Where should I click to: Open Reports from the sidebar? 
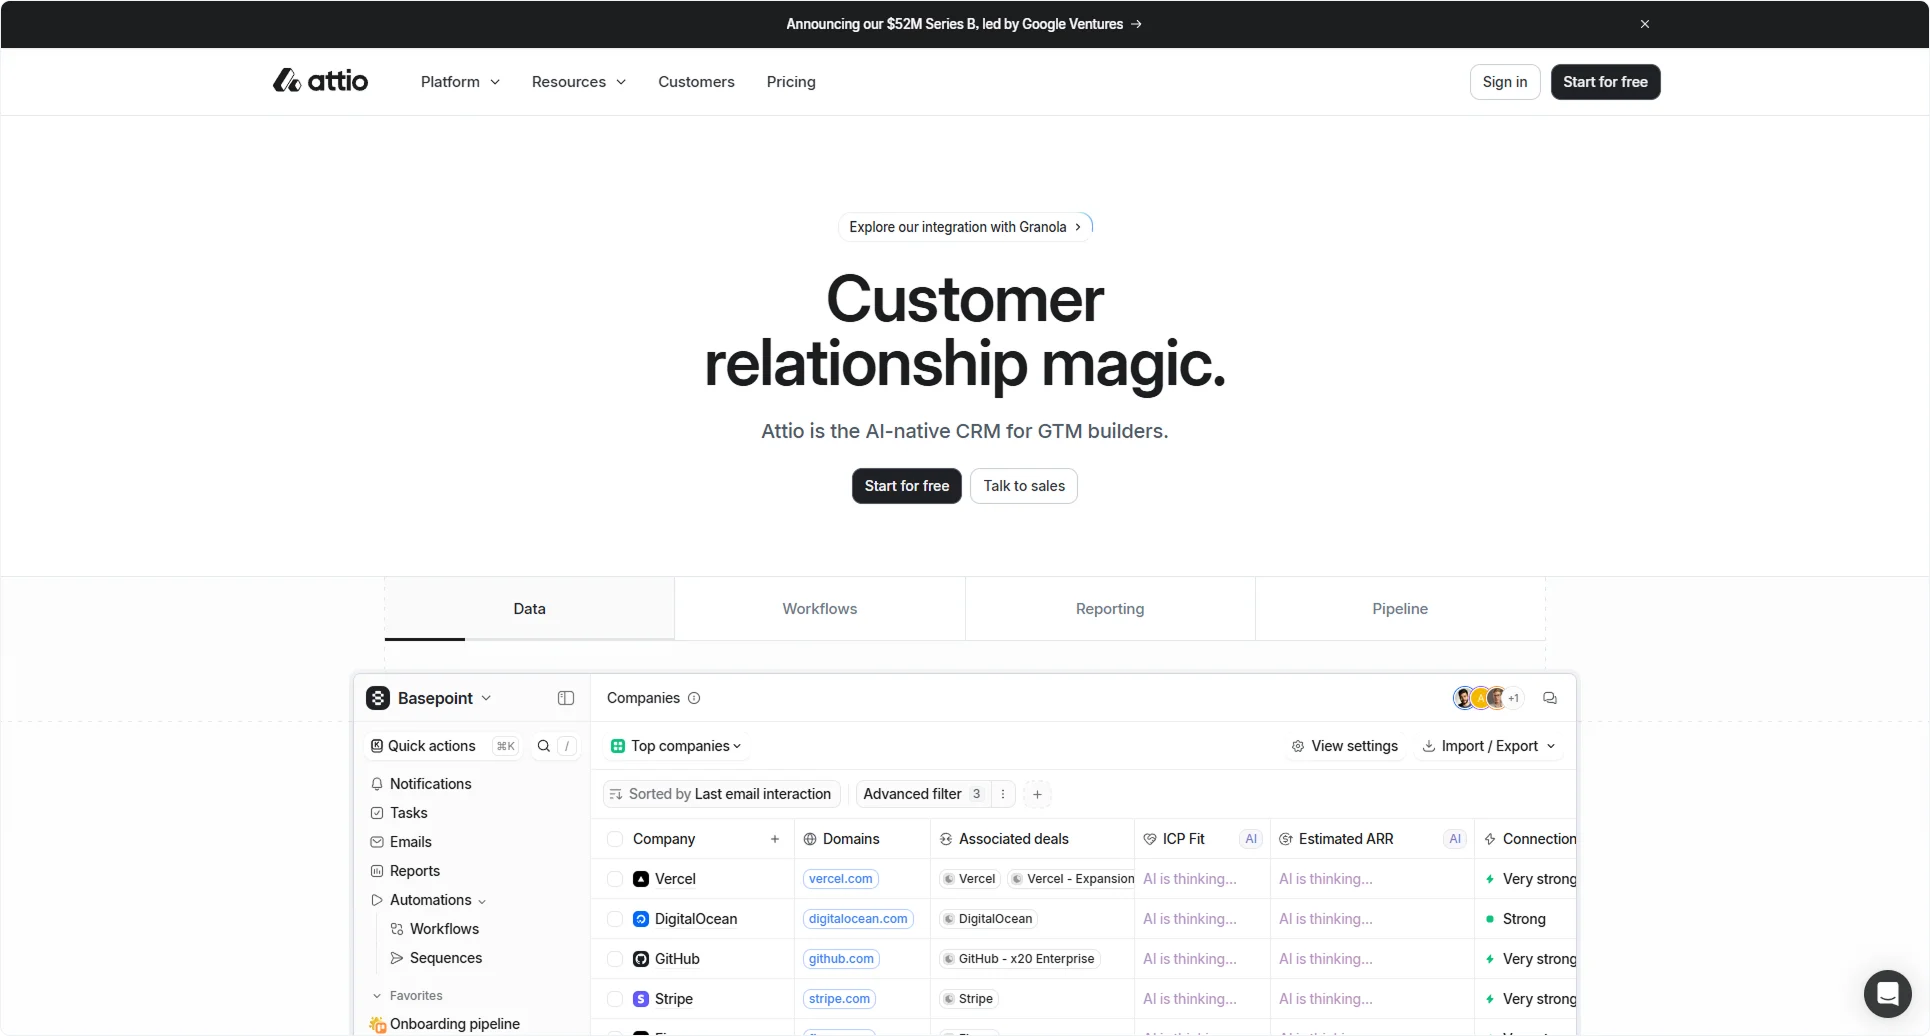[x=414, y=870]
